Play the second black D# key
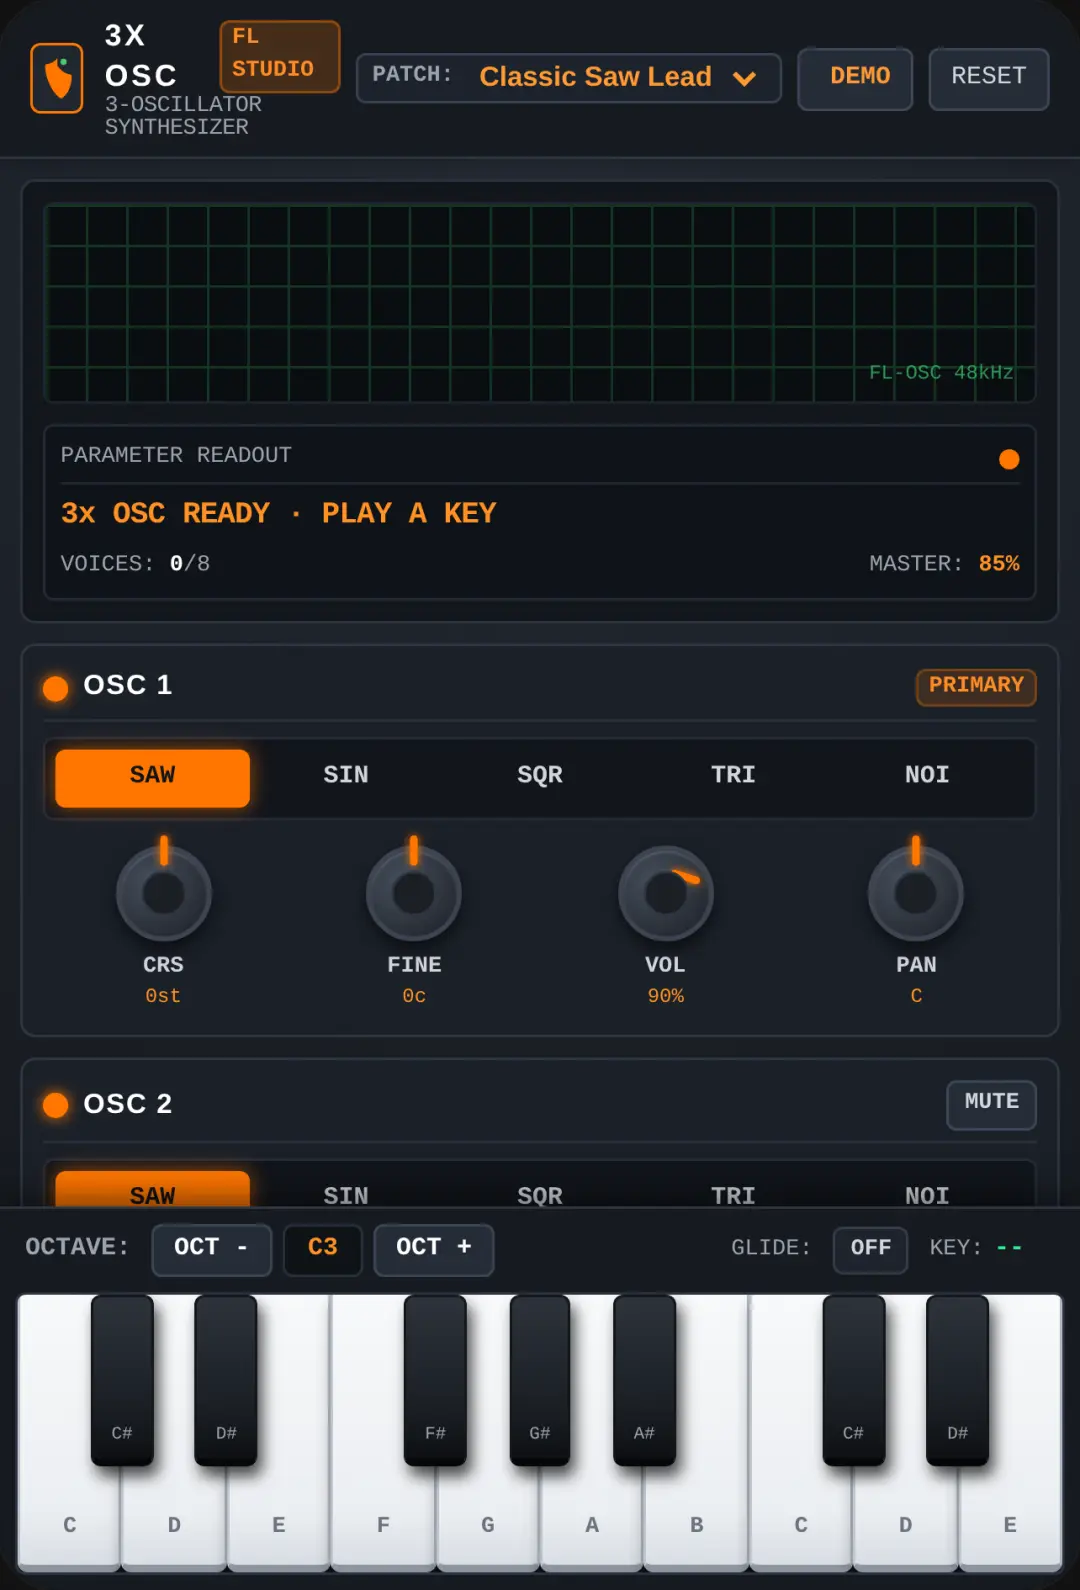The image size is (1080, 1590). [957, 1380]
